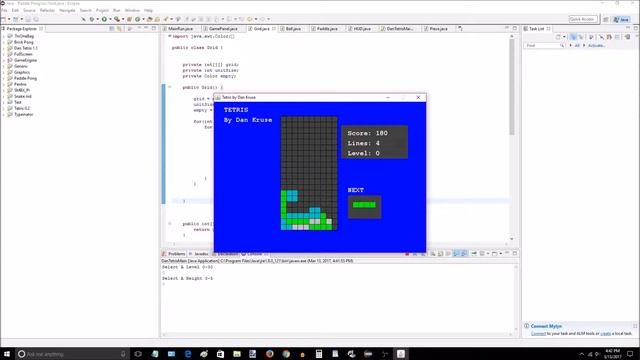Open the Display Selected Console dropdown
Viewport: 640px width, 360px height.
pos(487,254)
